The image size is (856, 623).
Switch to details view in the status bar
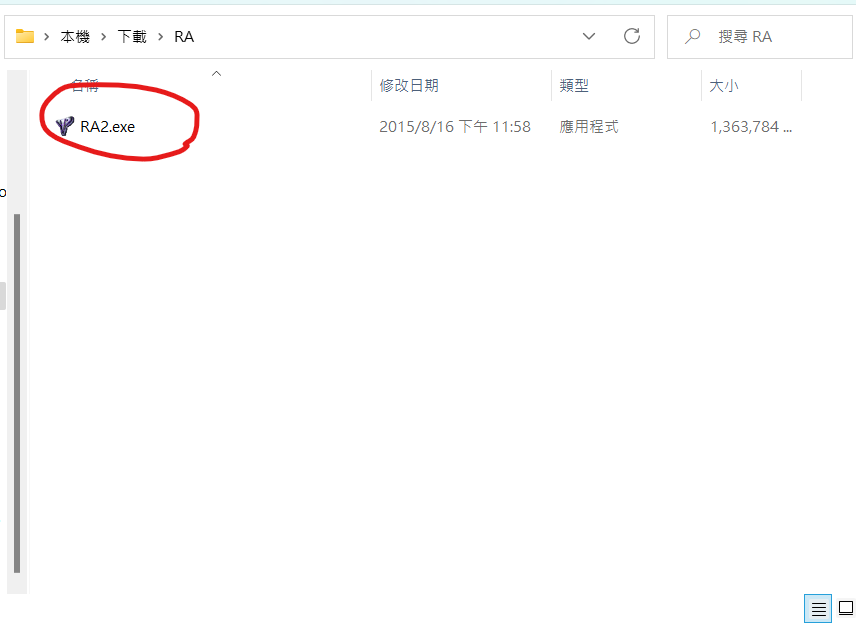(817, 608)
